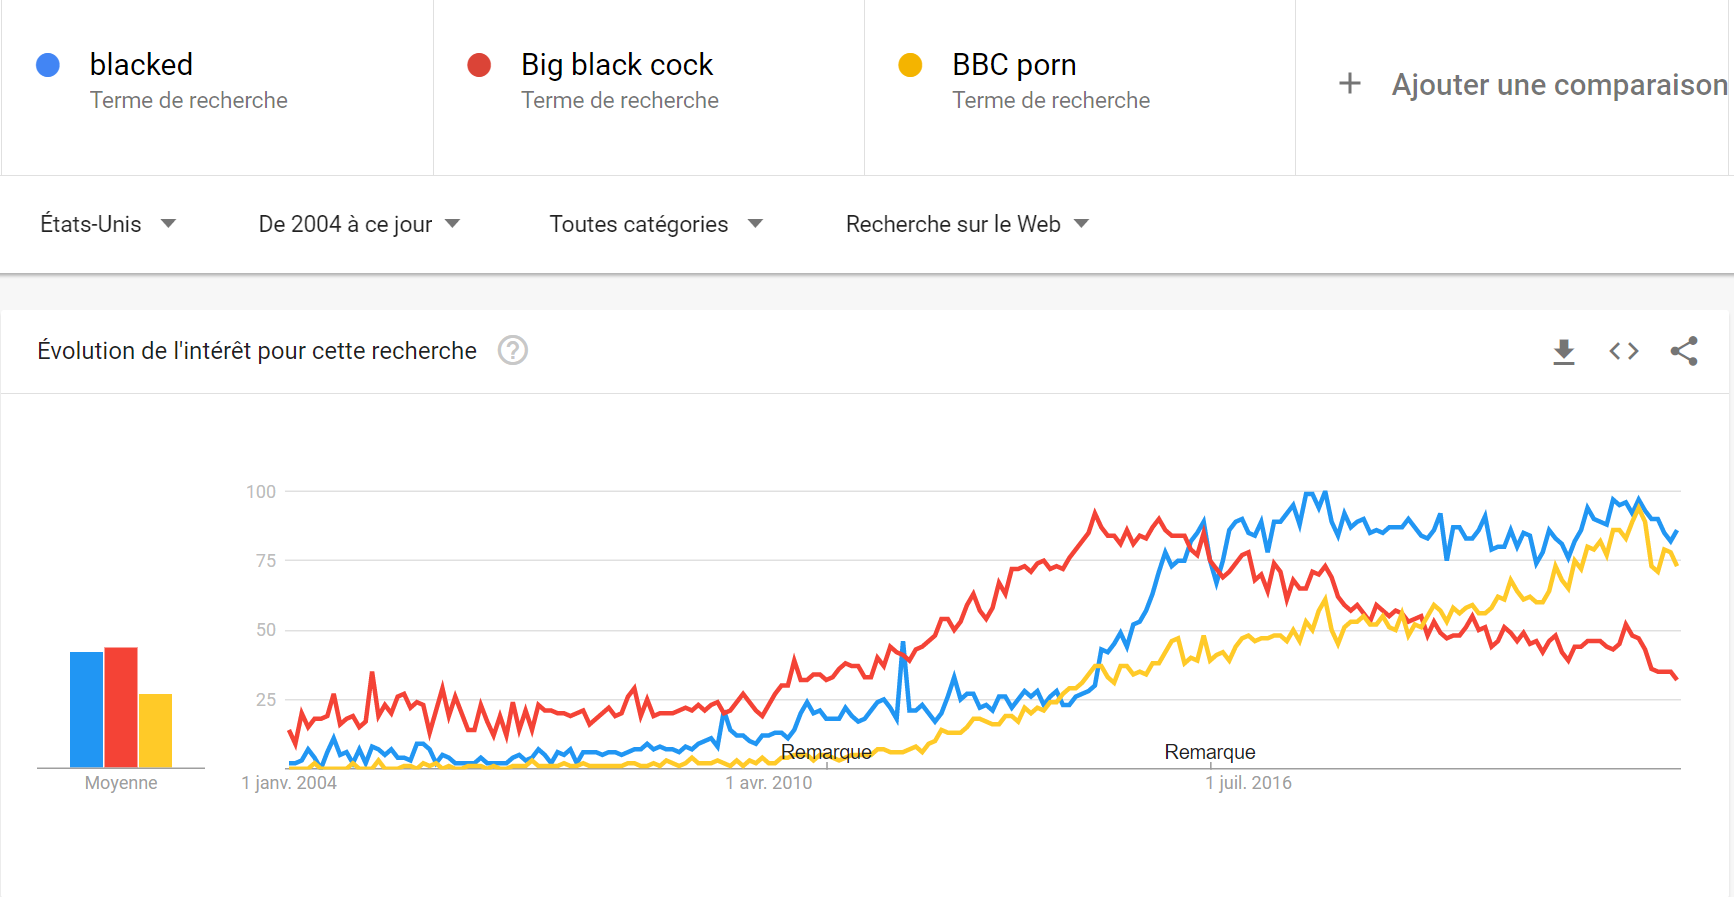Click Ajouter une comparaison
The width and height of the screenshot is (1734, 897).
[1559, 85]
